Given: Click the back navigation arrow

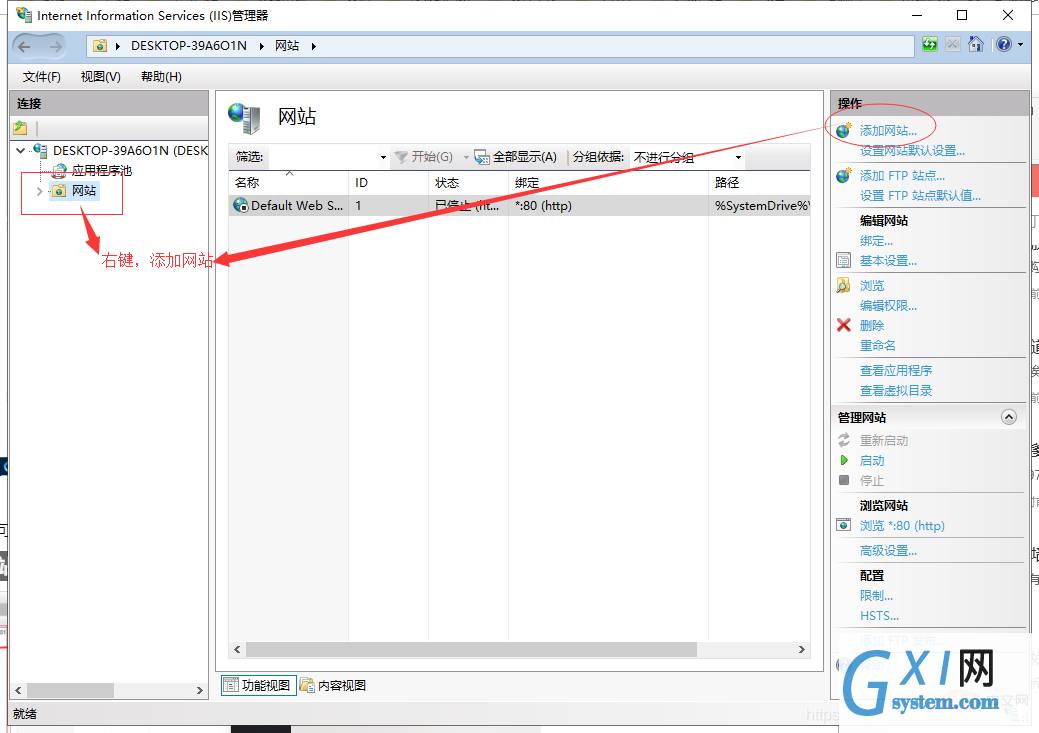Looking at the screenshot, I should (x=25, y=46).
